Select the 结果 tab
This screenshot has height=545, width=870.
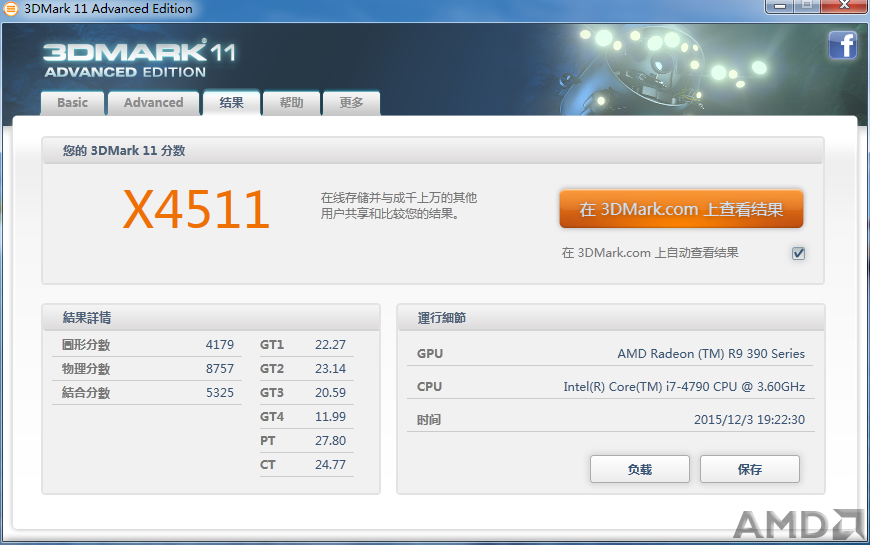click(x=231, y=103)
